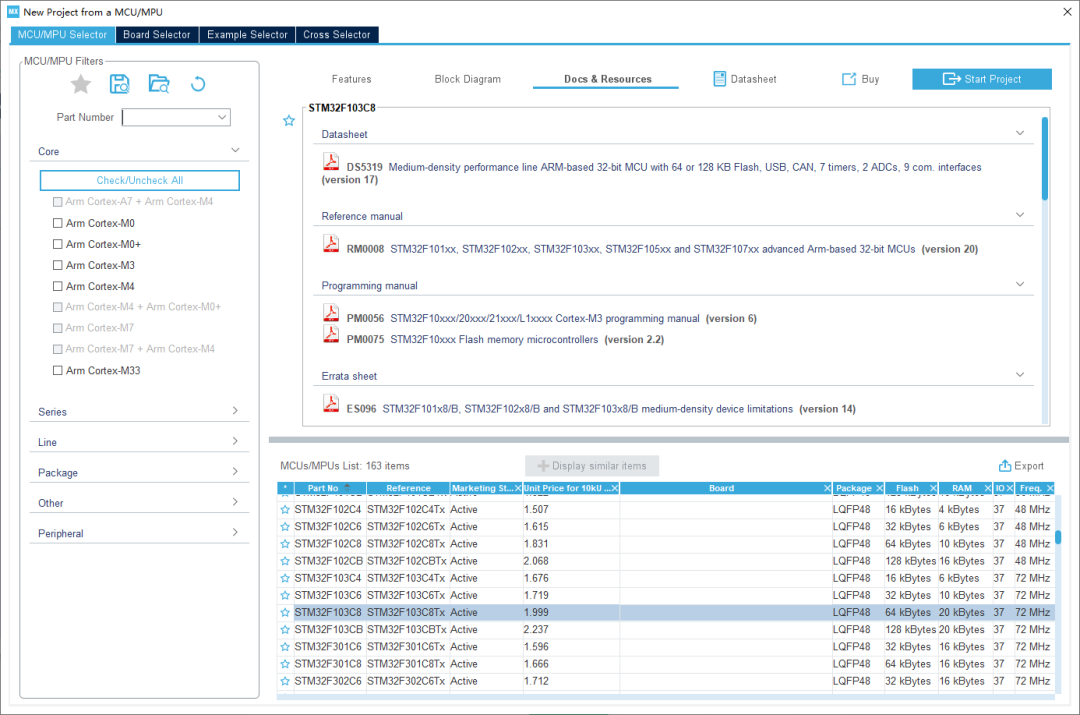The height and width of the screenshot is (715, 1080).
Task: Tick the Arm Cortex-M33 checkbox
Action: tap(58, 371)
